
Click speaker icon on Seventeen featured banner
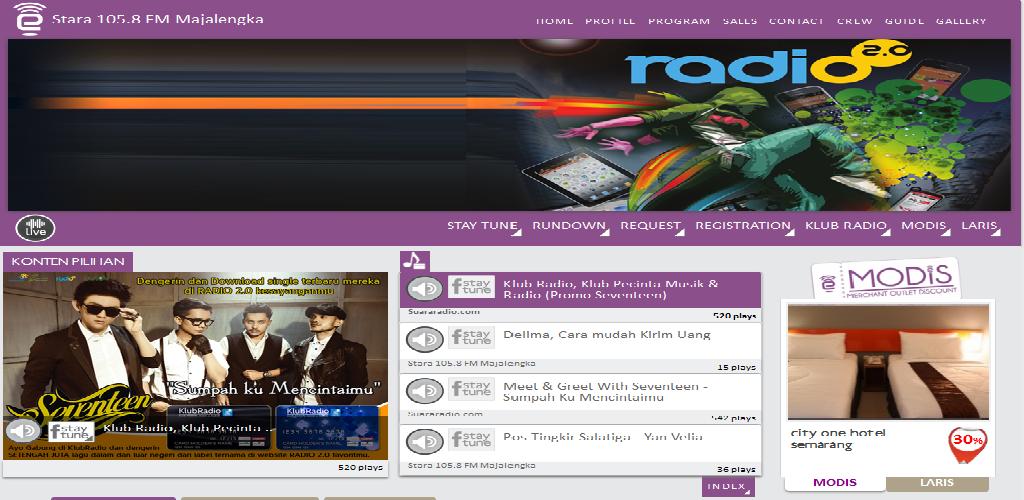(x=24, y=431)
